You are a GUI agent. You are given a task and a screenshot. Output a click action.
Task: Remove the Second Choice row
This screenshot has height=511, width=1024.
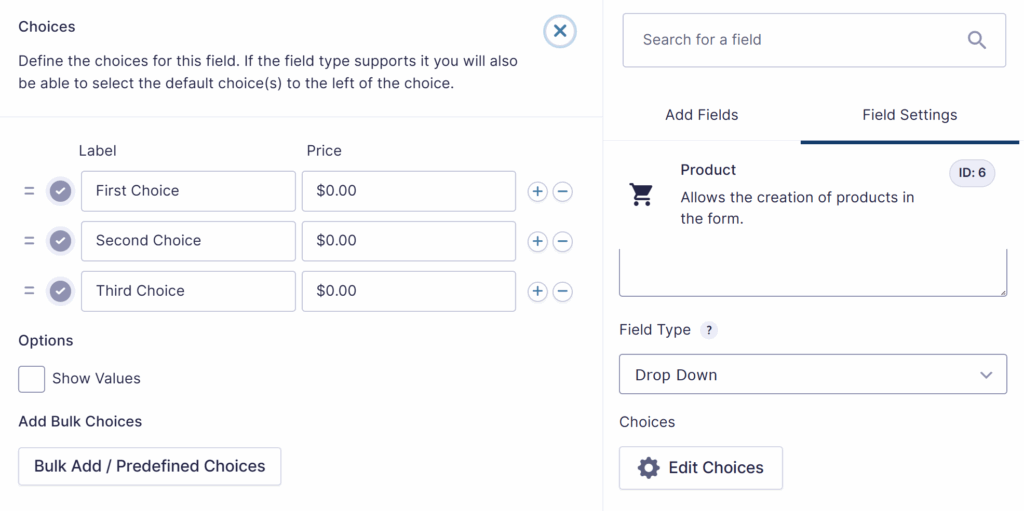pos(563,241)
